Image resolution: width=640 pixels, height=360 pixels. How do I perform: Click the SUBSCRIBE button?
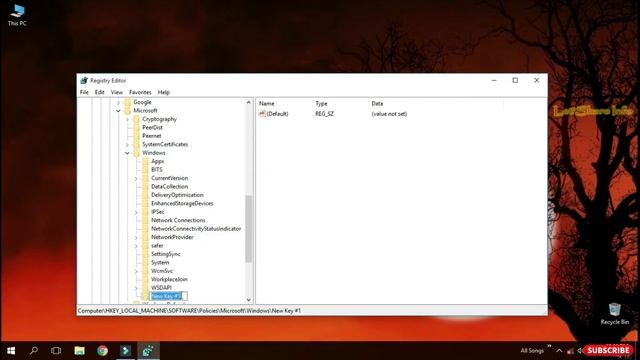[x=608, y=350]
